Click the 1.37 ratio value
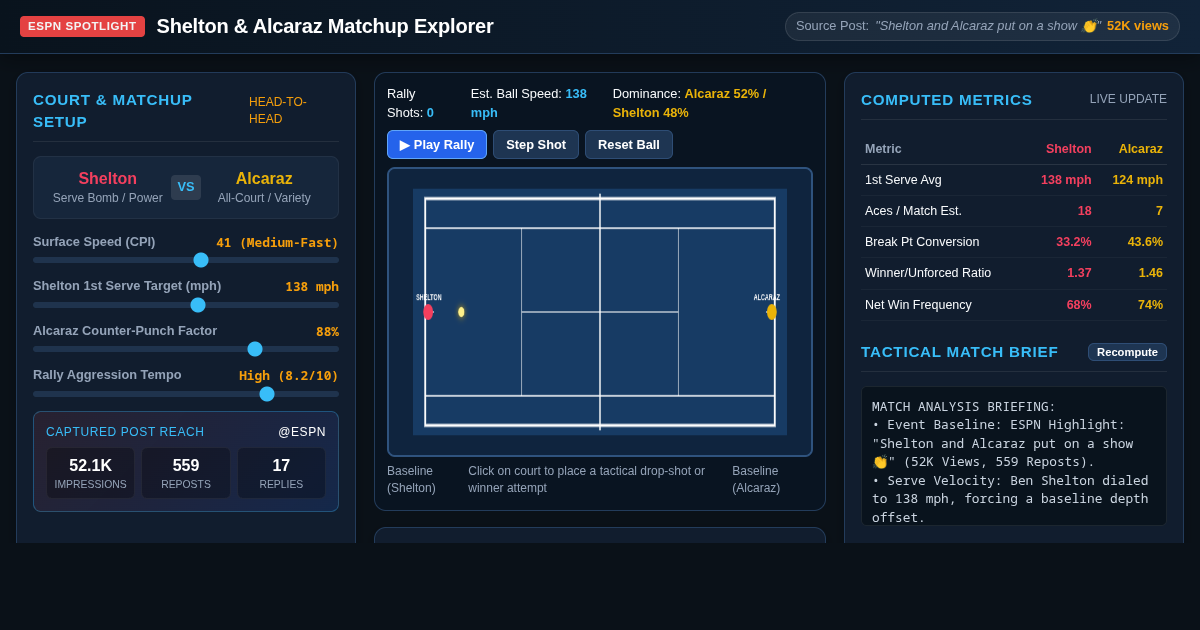This screenshot has height=630, width=1200. pos(1079,273)
